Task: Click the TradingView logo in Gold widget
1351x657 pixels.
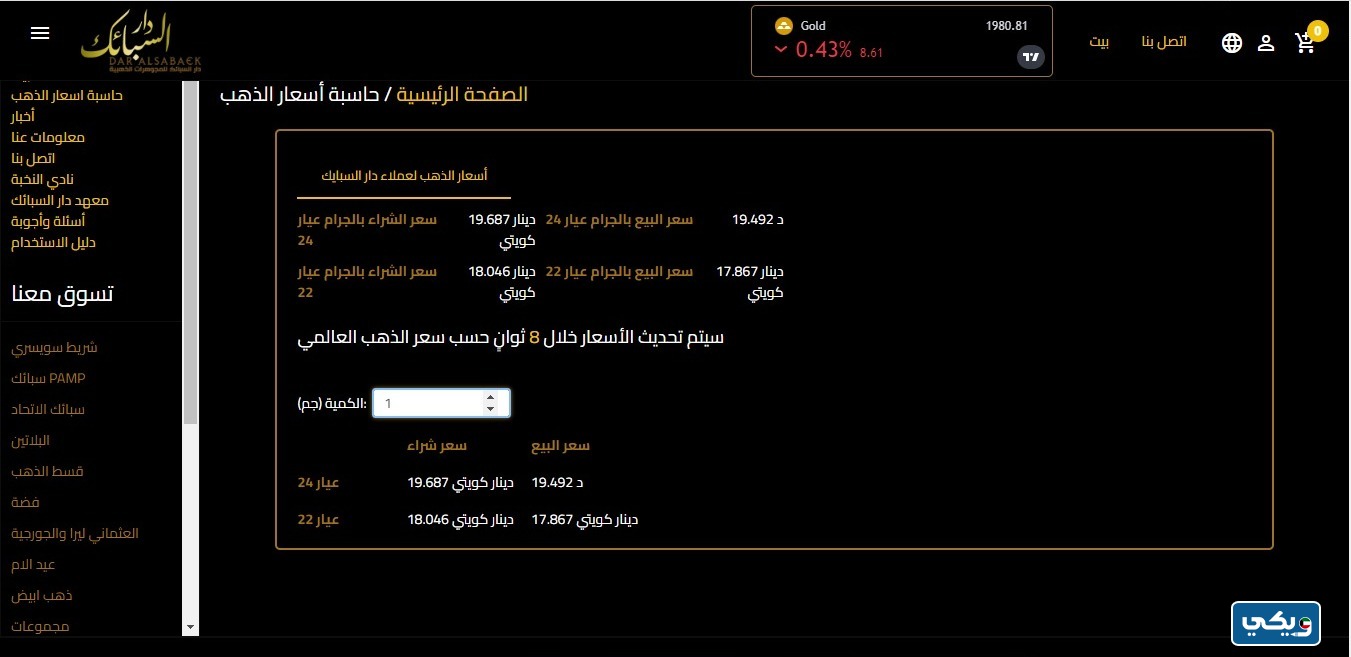Action: point(1030,57)
